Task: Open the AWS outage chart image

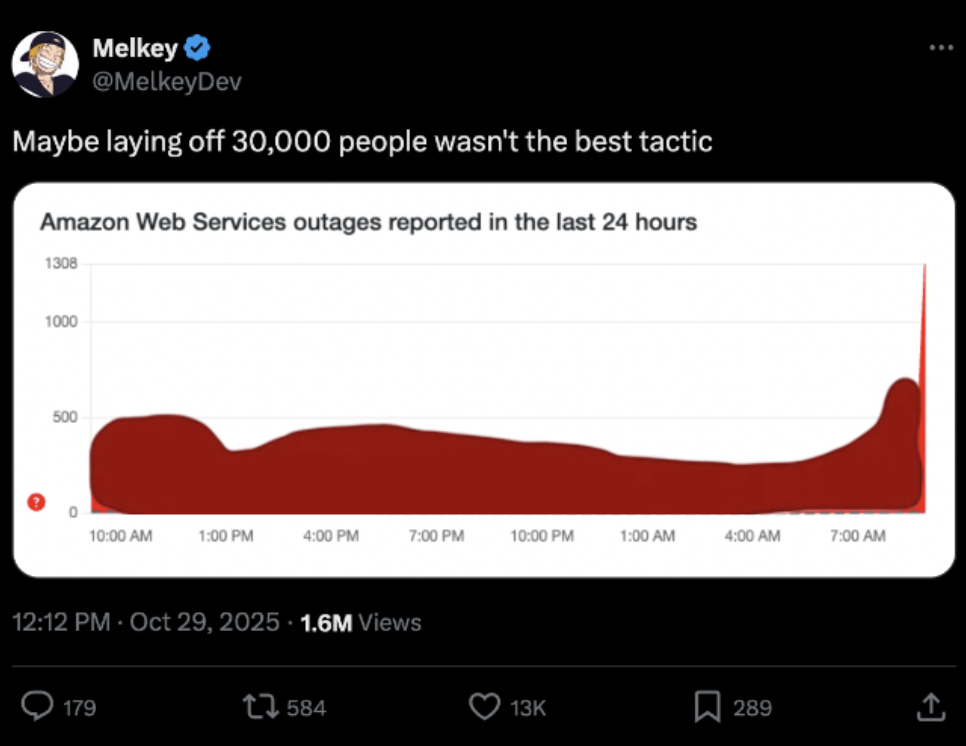Action: pos(483,380)
